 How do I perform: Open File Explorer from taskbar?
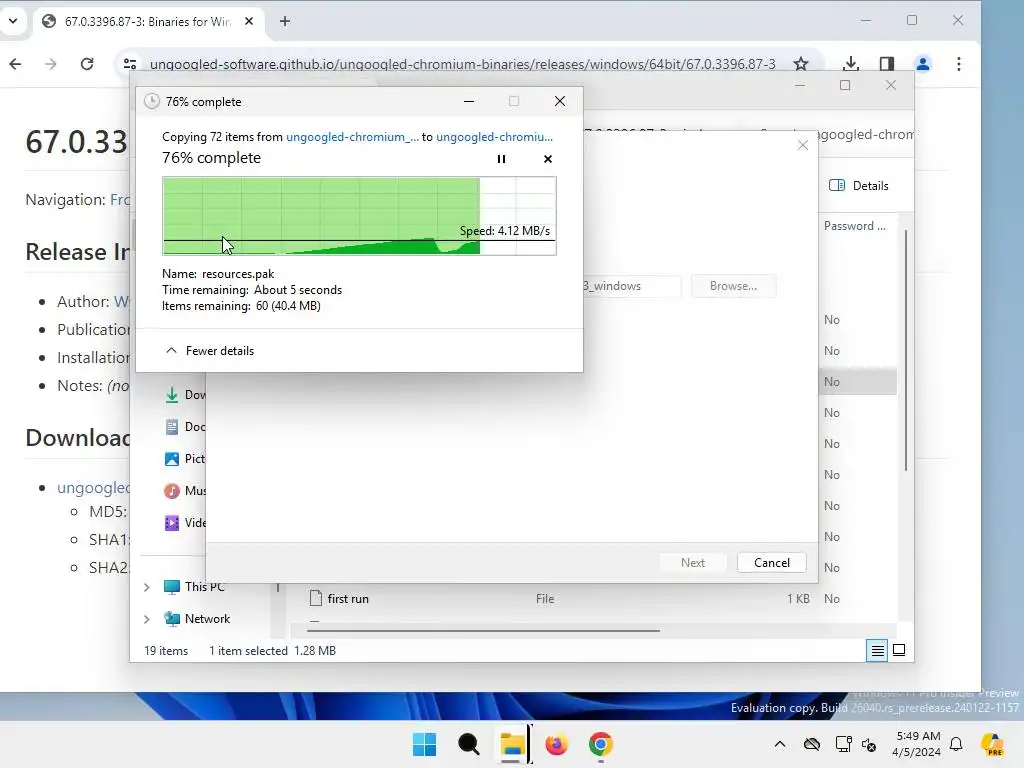(513, 744)
